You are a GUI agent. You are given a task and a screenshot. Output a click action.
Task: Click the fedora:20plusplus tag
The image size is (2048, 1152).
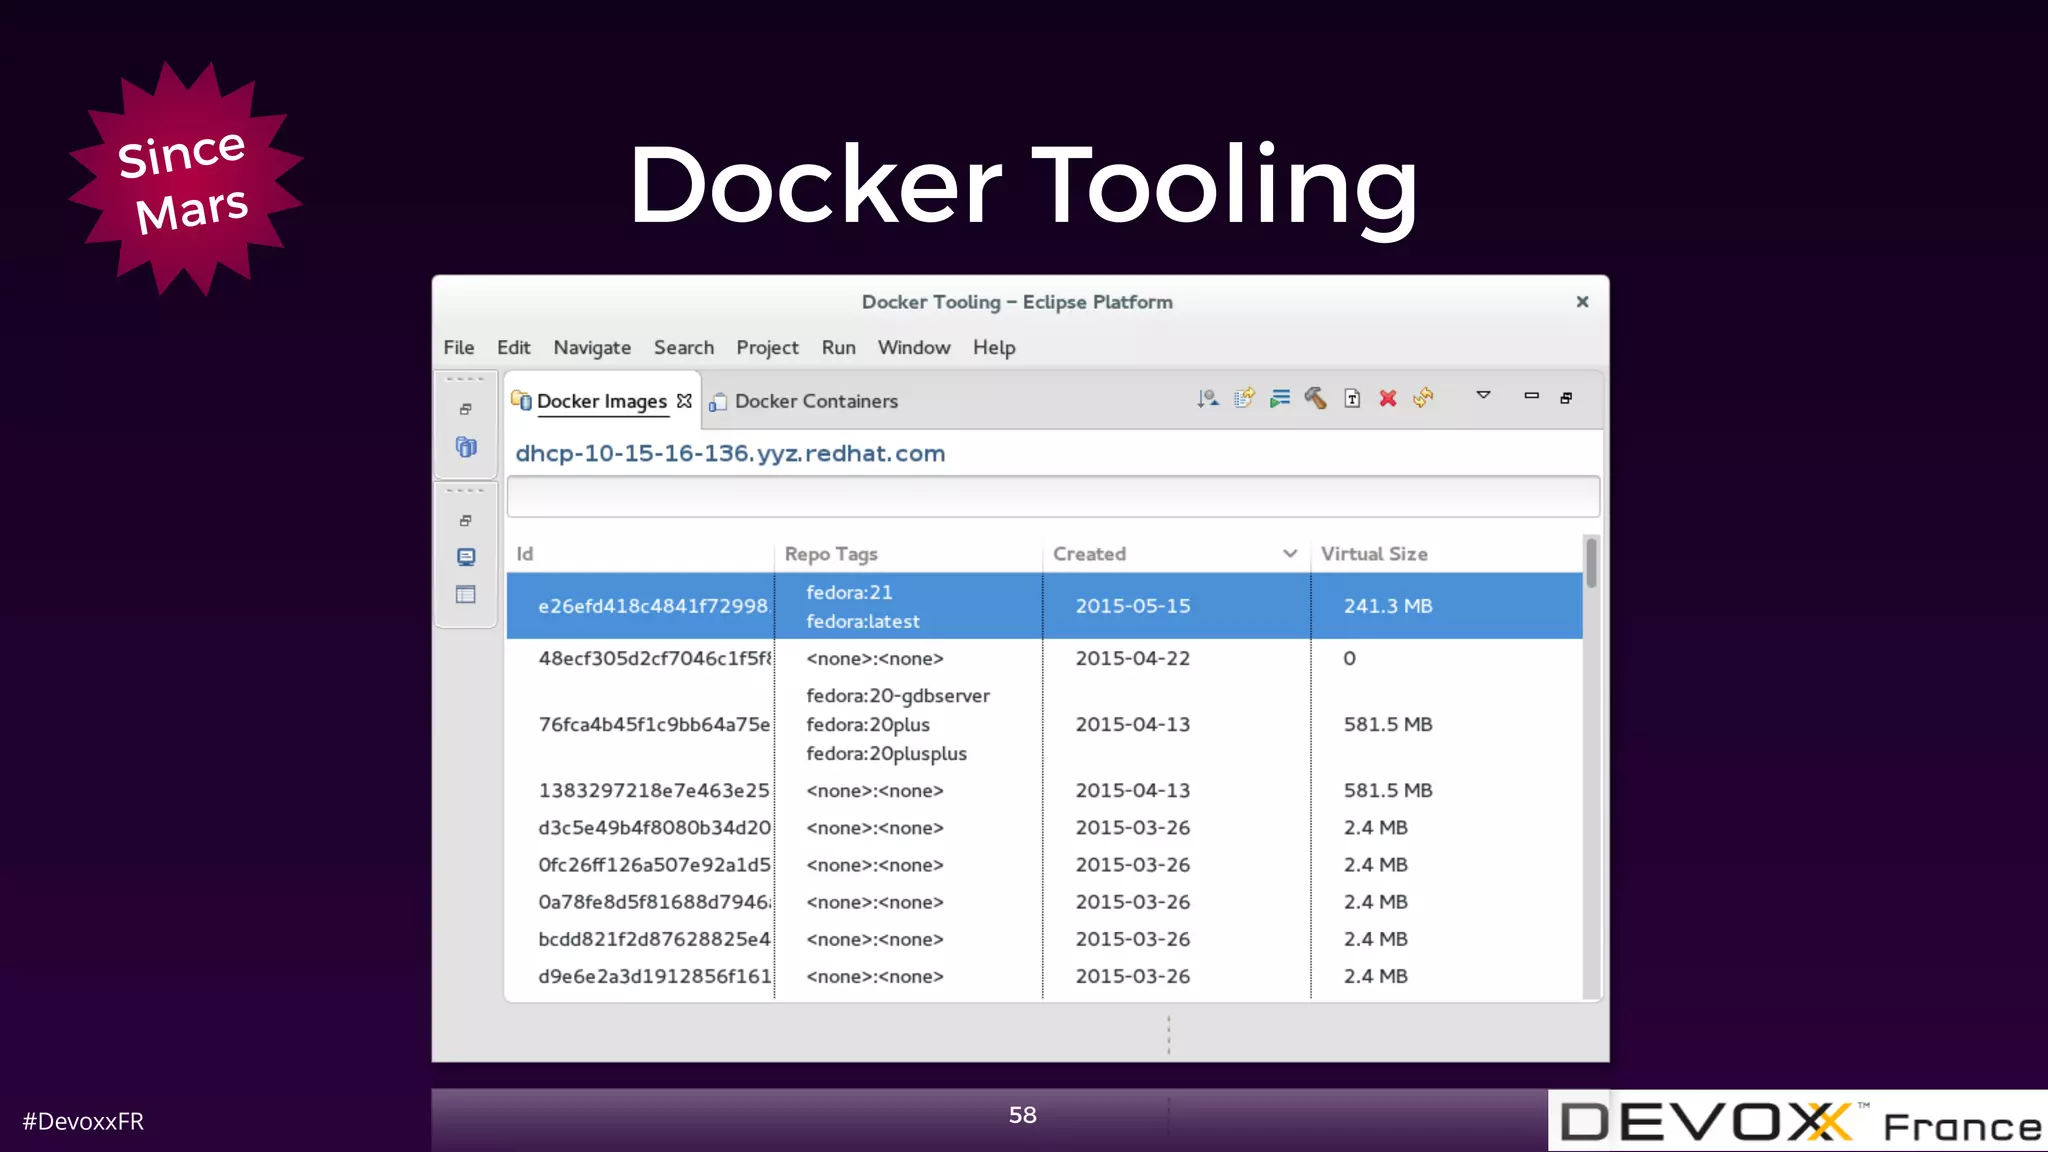886,754
